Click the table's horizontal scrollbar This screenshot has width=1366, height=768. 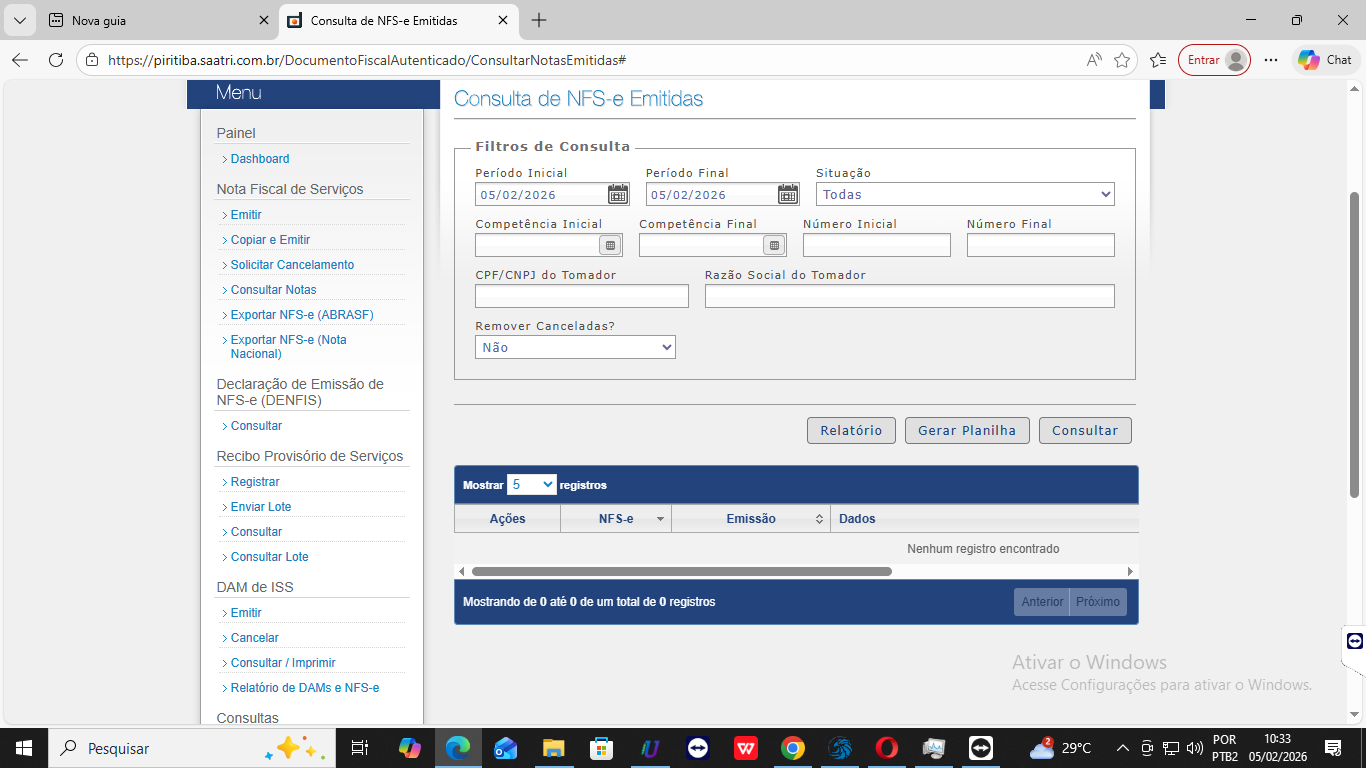coord(681,572)
